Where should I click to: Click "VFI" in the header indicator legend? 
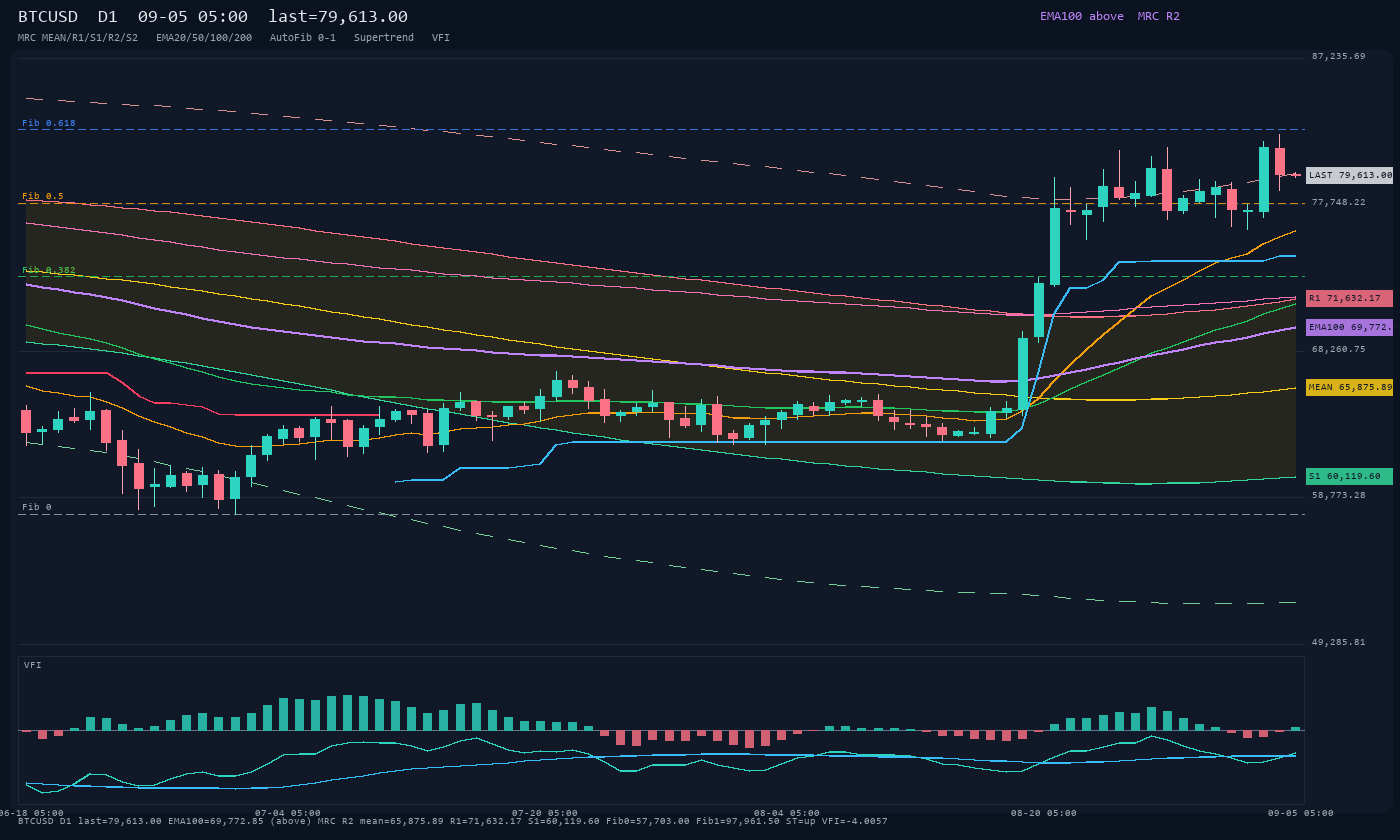tap(441, 38)
